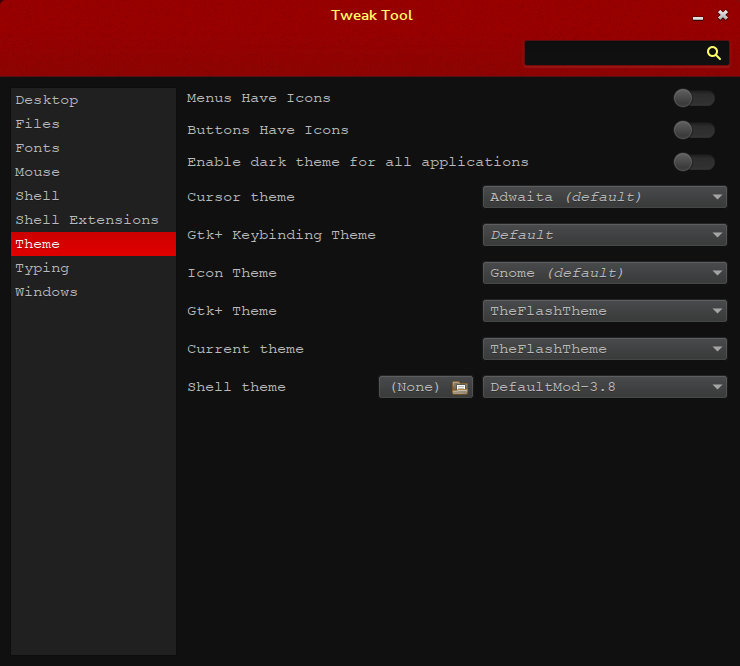
Task: Open the Current theme dropdown
Action: click(x=605, y=349)
